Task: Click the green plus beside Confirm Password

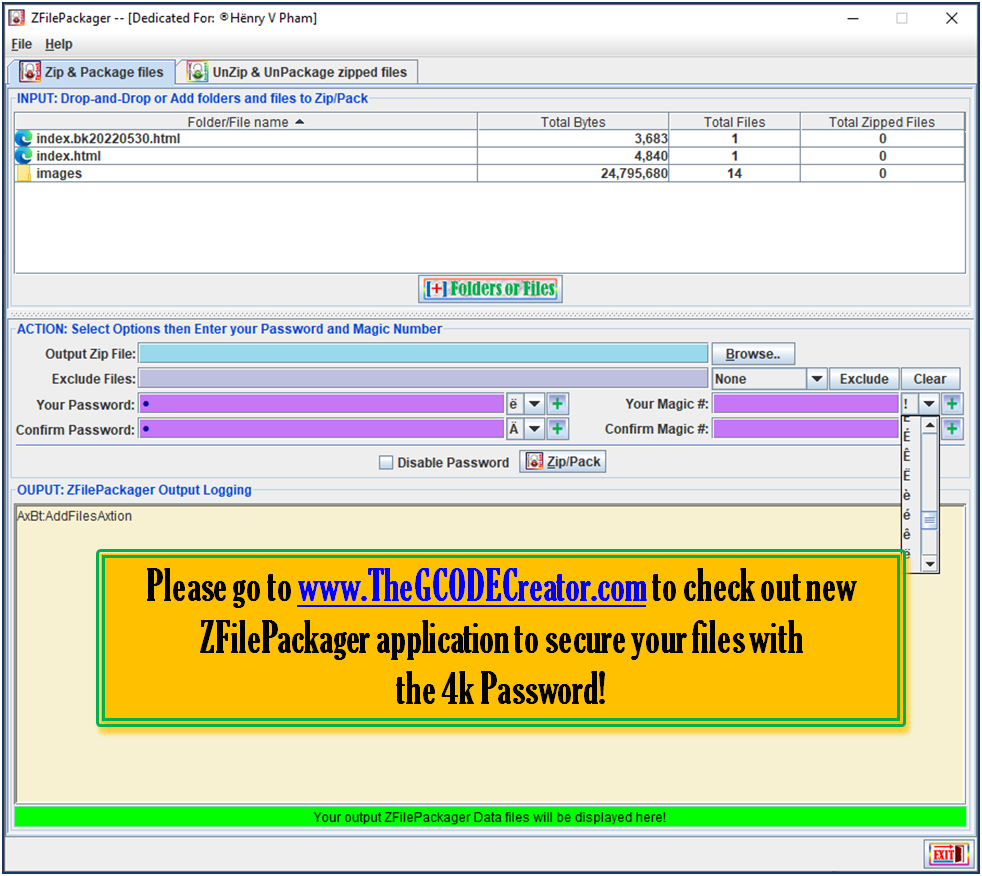Action: click(x=558, y=429)
